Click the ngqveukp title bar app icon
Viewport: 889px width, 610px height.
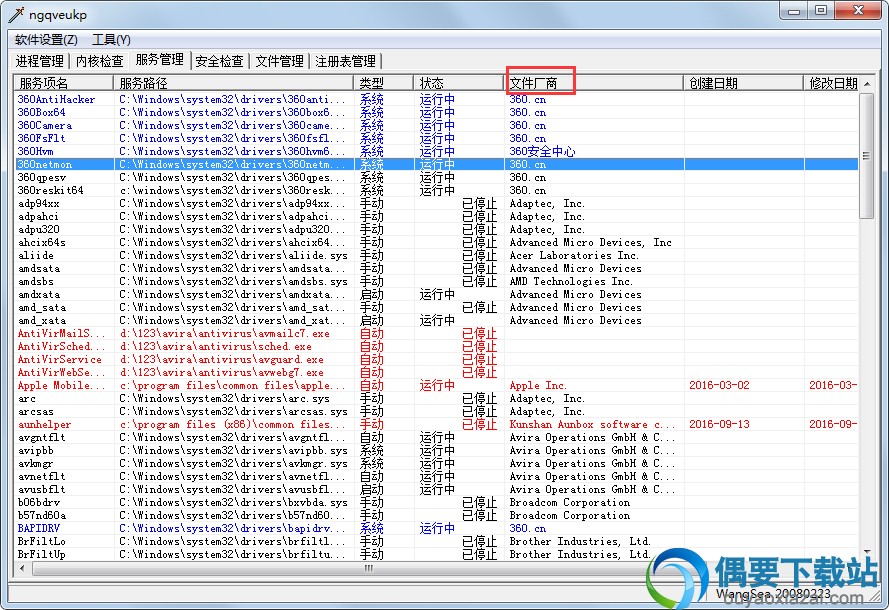[17, 14]
